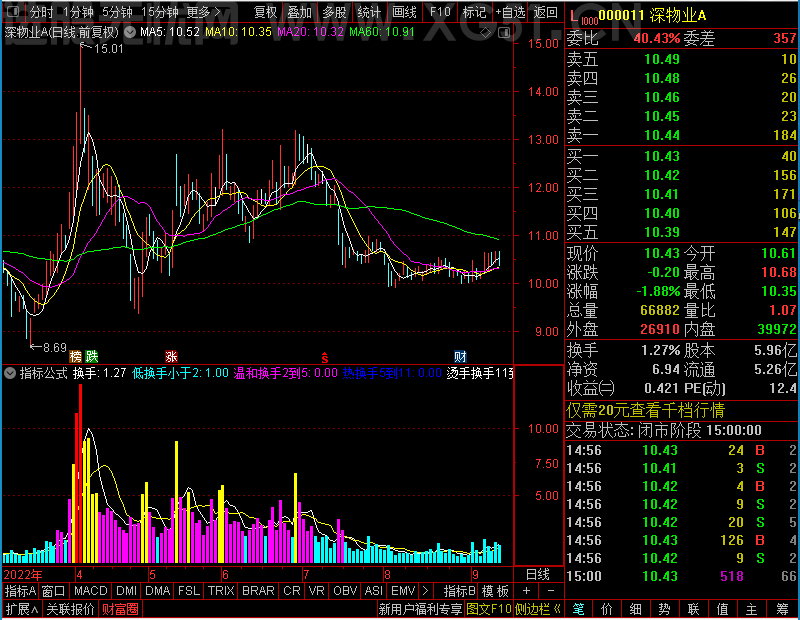Open the 复权 adjustment option
The width and height of the screenshot is (800, 620).
265,12
